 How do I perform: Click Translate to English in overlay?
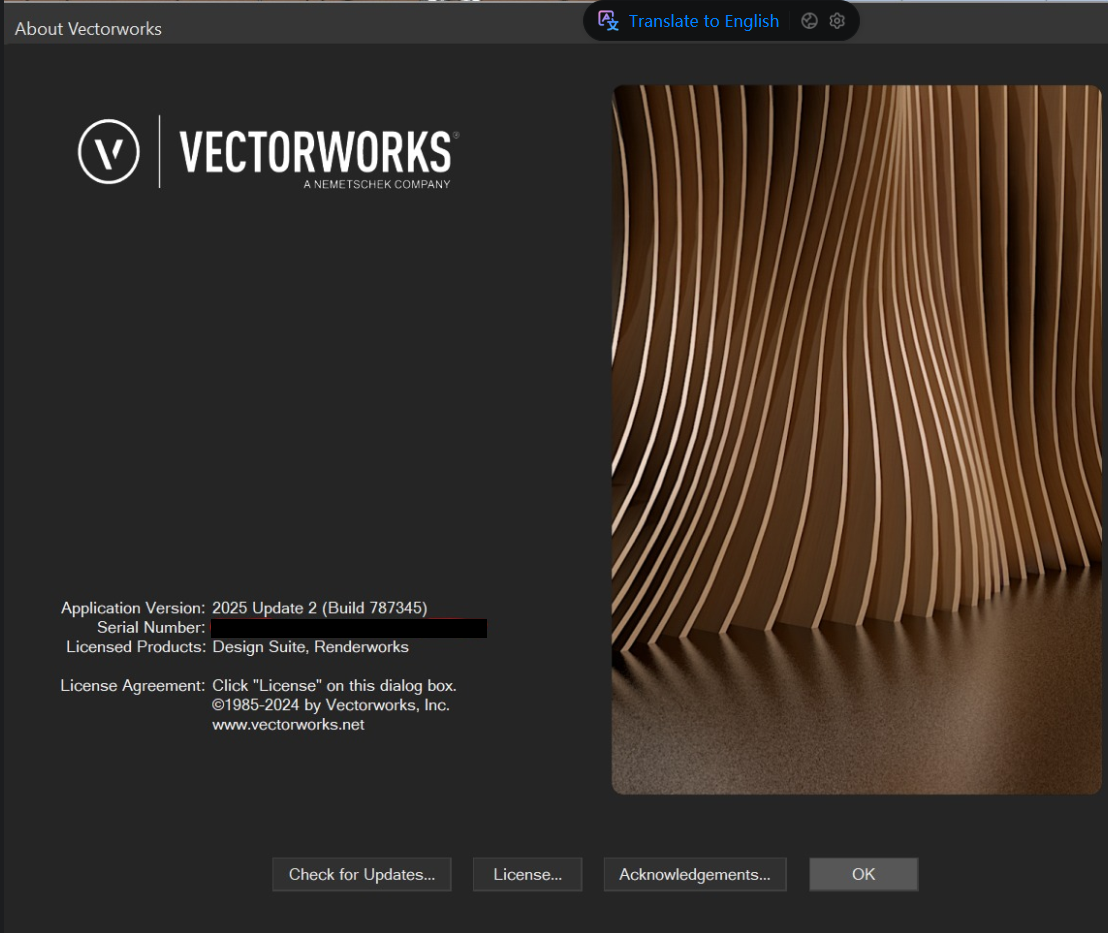click(704, 21)
